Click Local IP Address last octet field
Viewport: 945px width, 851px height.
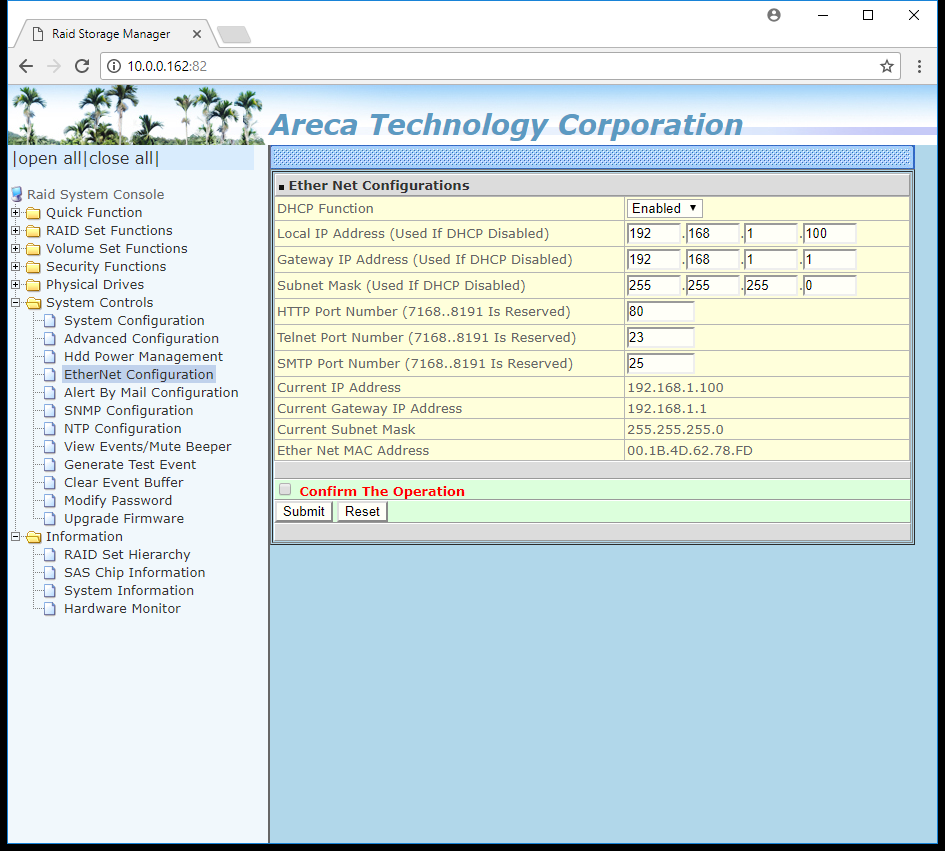829,234
